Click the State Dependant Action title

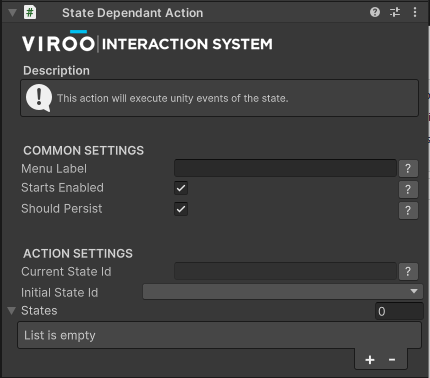(x=133, y=13)
